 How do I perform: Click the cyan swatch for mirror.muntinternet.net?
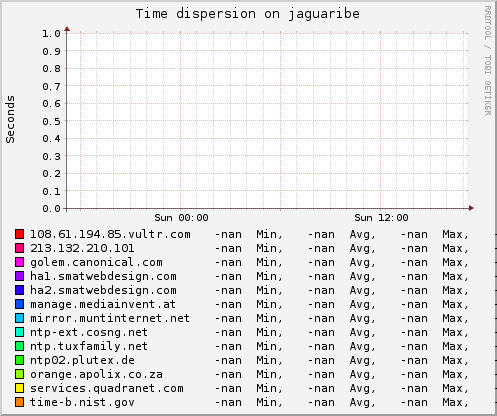pos(19,318)
